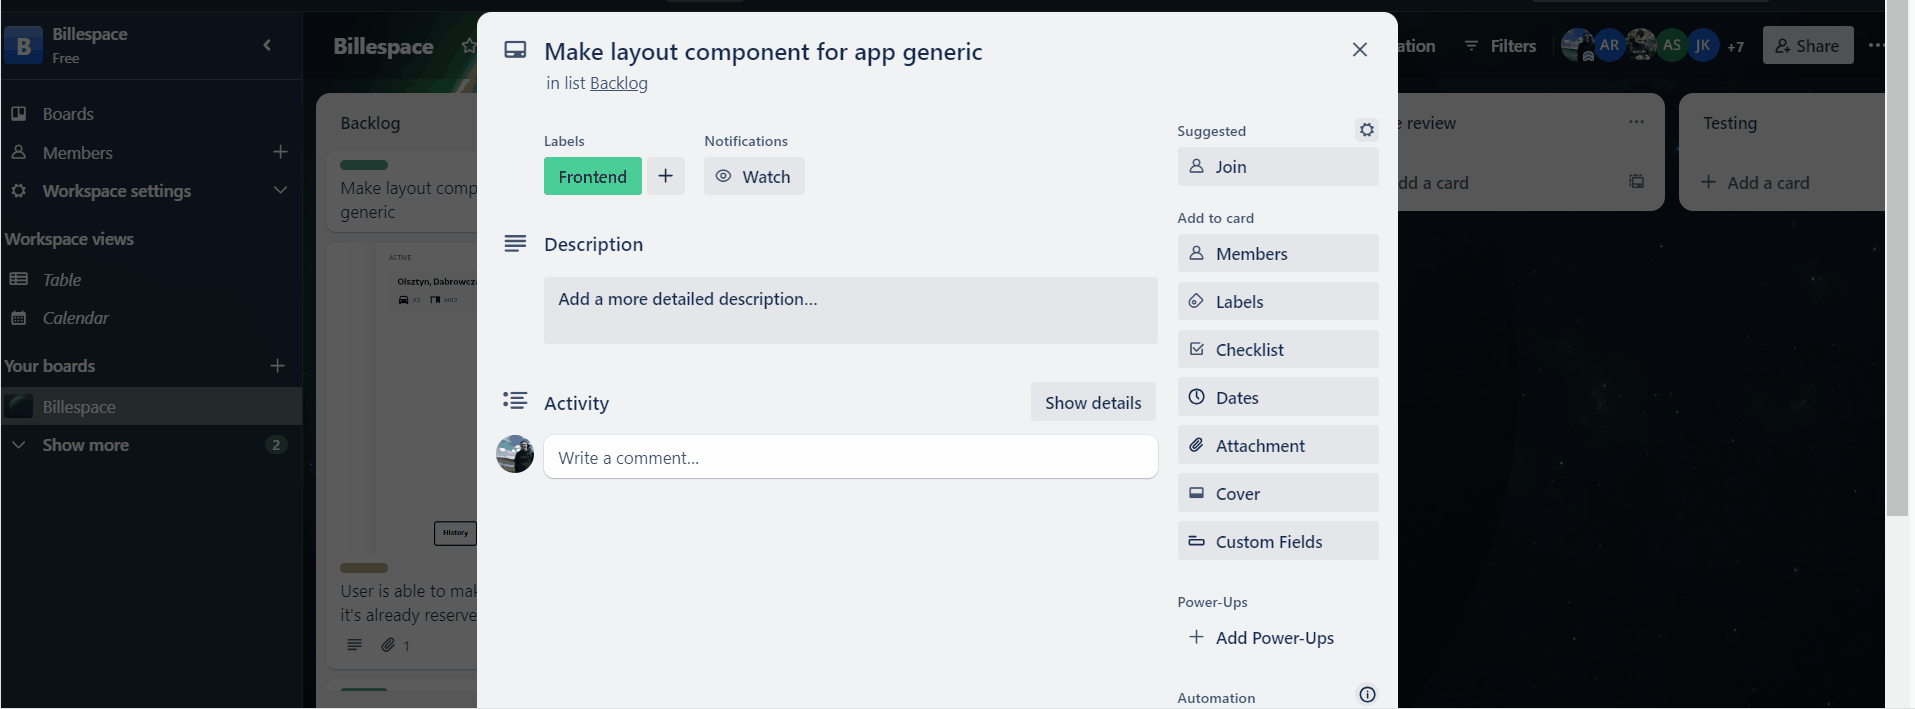Add a Checklist to the card
The image size is (1915, 709).
(x=1277, y=349)
